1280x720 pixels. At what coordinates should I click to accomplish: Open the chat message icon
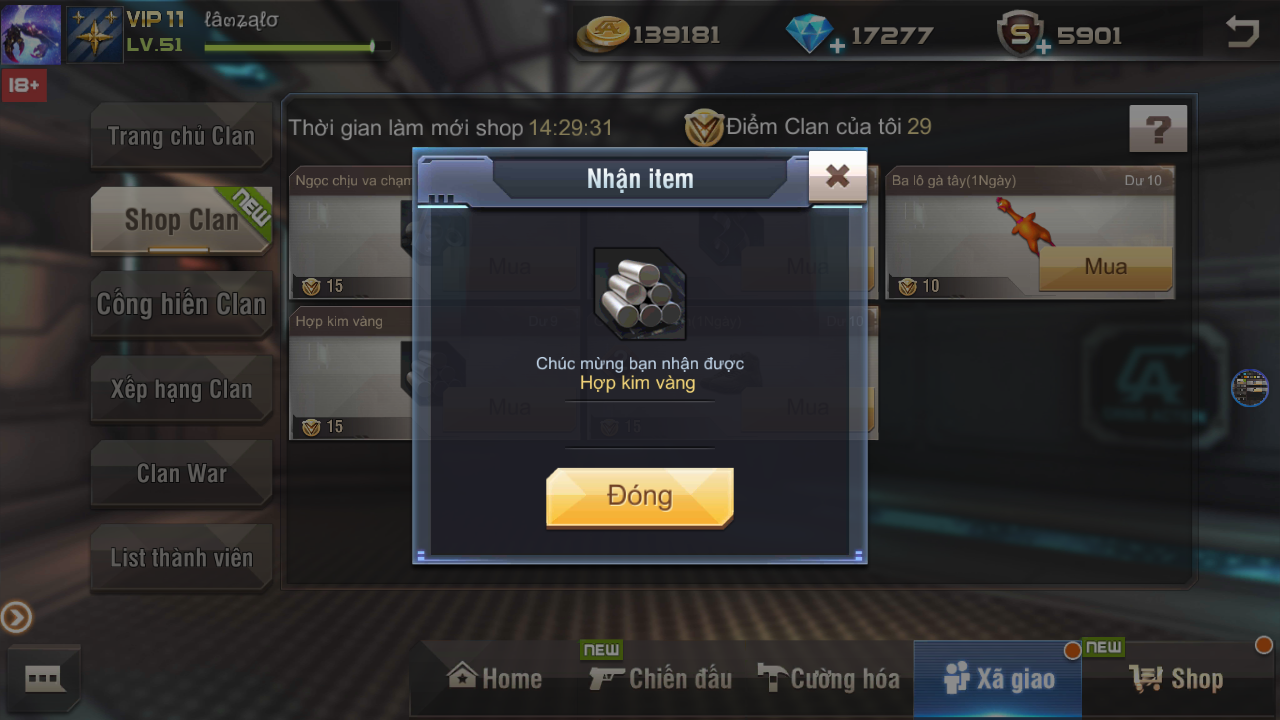point(43,680)
